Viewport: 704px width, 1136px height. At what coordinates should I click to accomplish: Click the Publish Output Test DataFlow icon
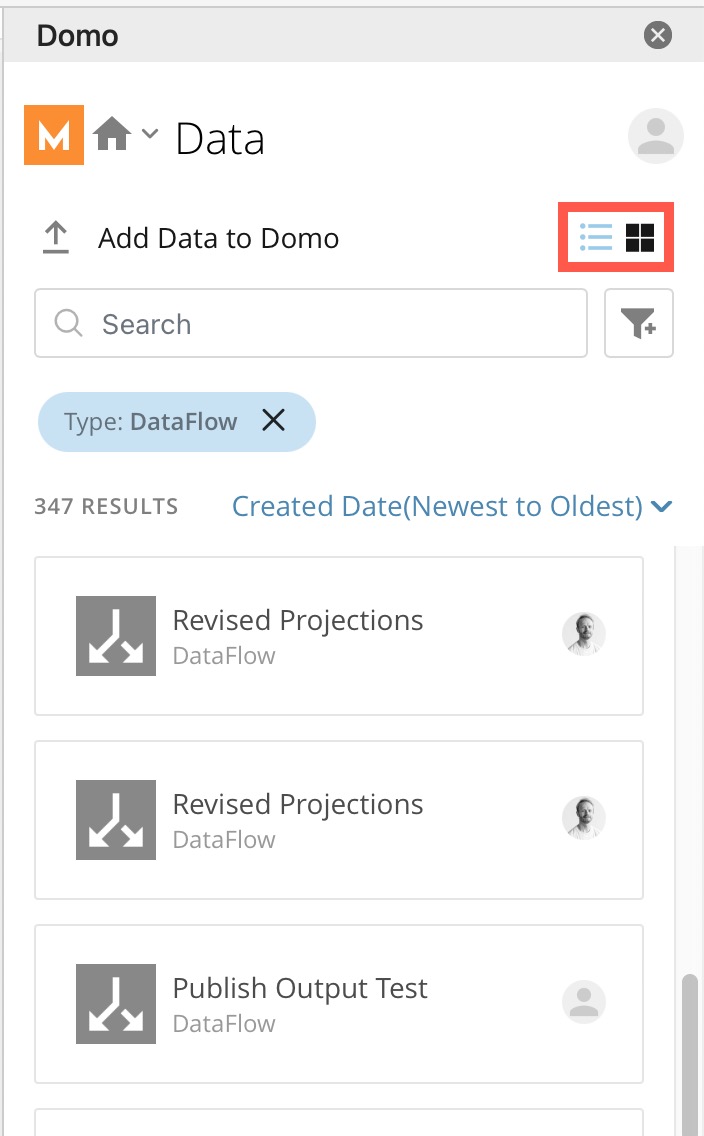click(115, 1004)
